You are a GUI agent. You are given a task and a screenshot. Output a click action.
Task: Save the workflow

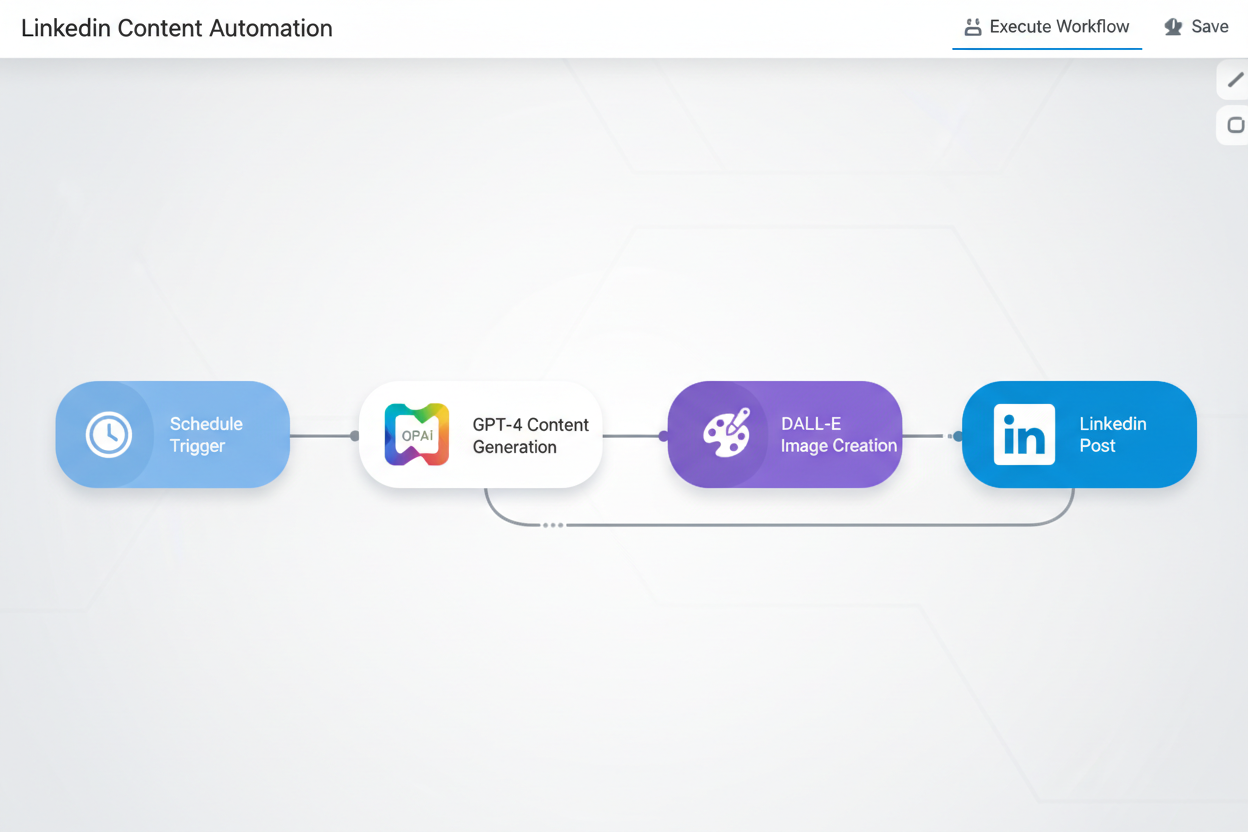(1197, 27)
